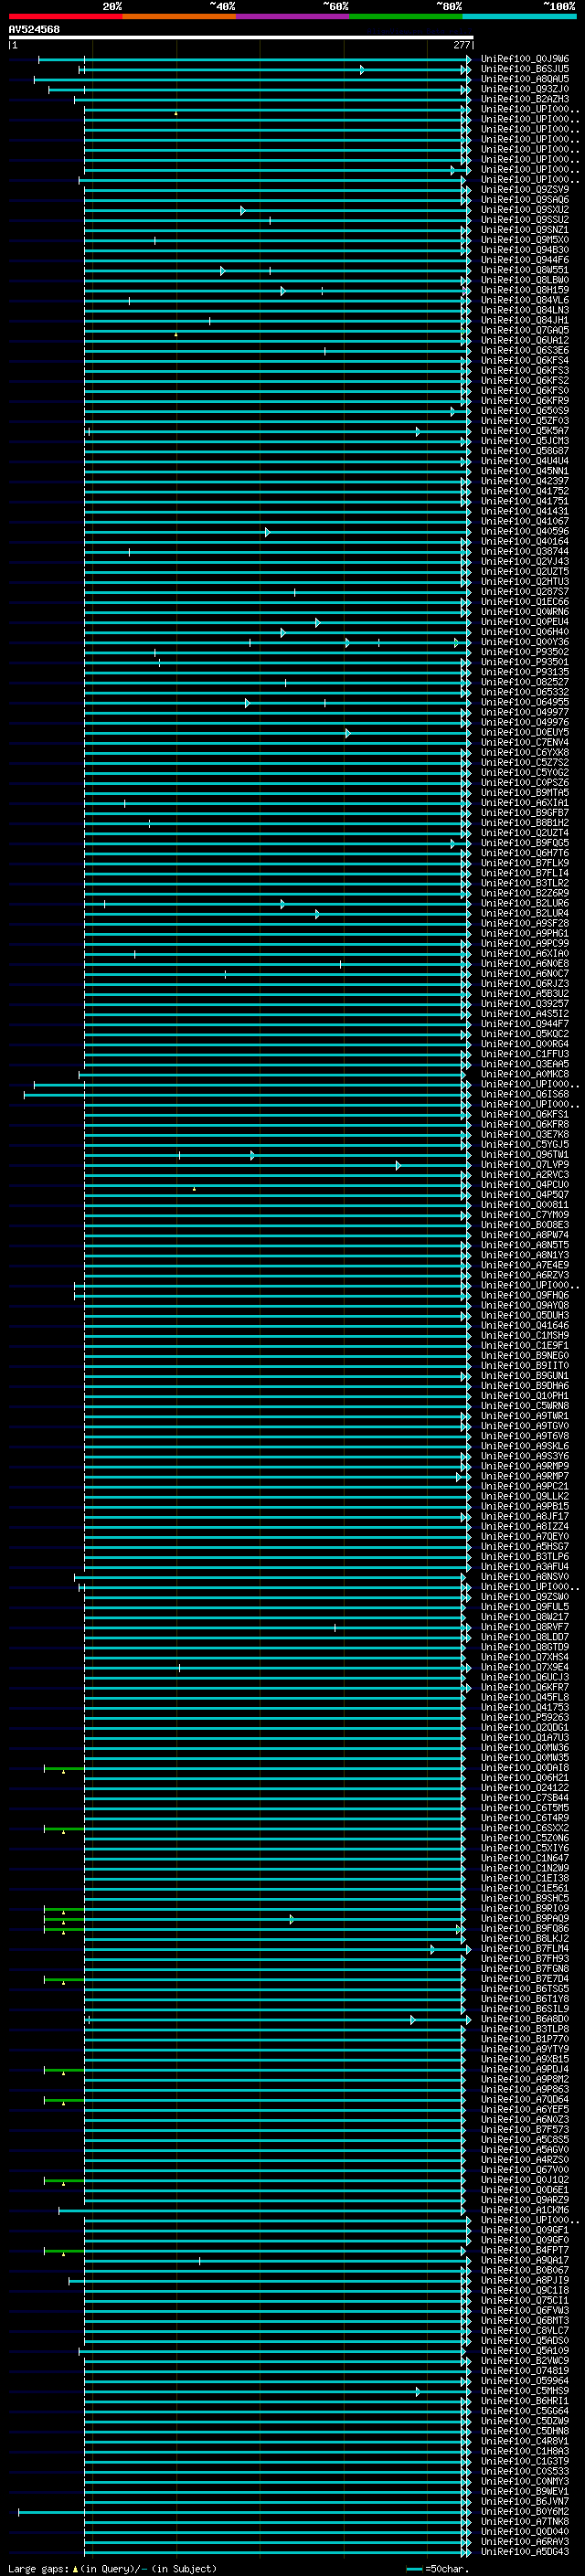Select hit label UniRef100_Q41646

525,1325
